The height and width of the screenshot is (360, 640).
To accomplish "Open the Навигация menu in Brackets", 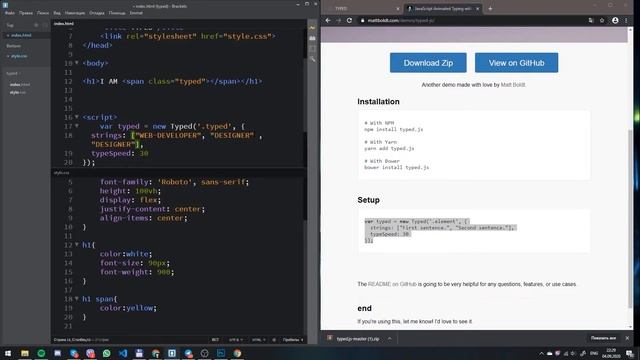I will click(x=75, y=13).
